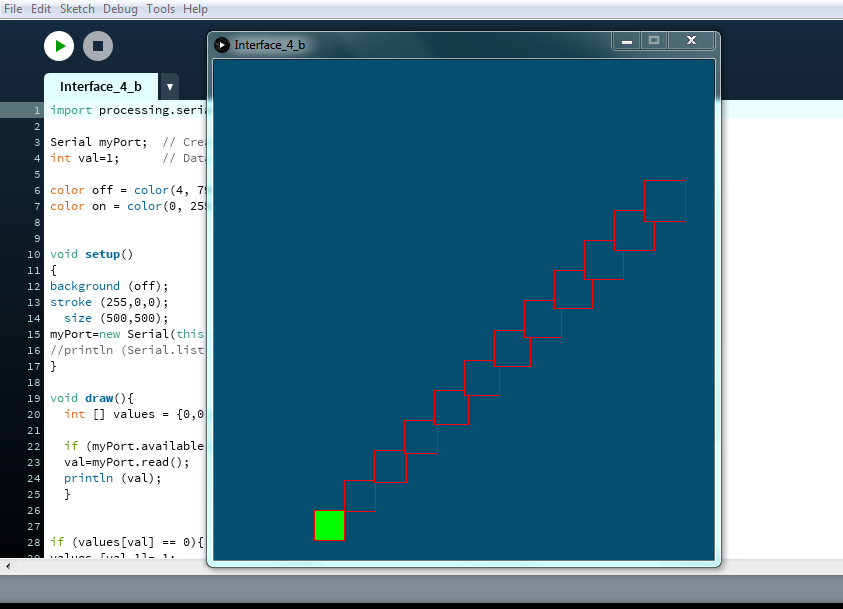Click the topmost red outlined square
843x609 pixels.
pos(665,201)
